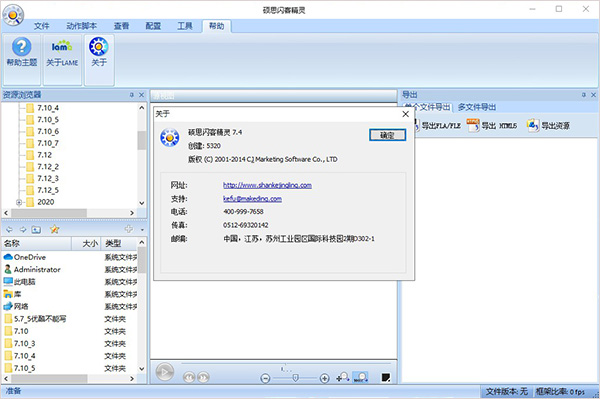Click the 100% actual size zoom icon
The image size is (600, 399).
[x=360, y=378]
